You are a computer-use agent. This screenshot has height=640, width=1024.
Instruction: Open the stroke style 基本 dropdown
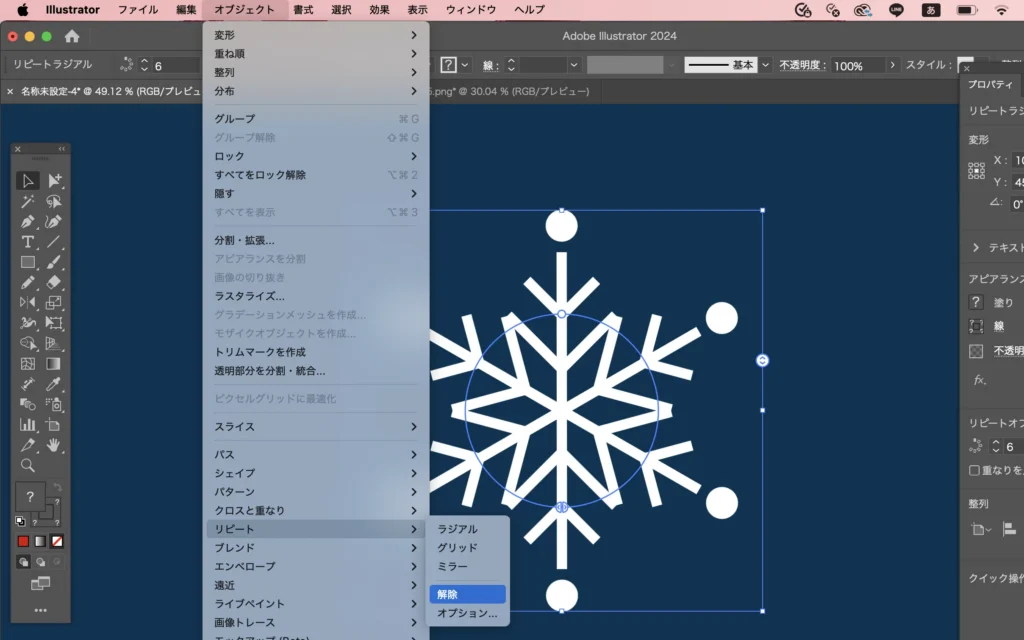(x=766, y=65)
